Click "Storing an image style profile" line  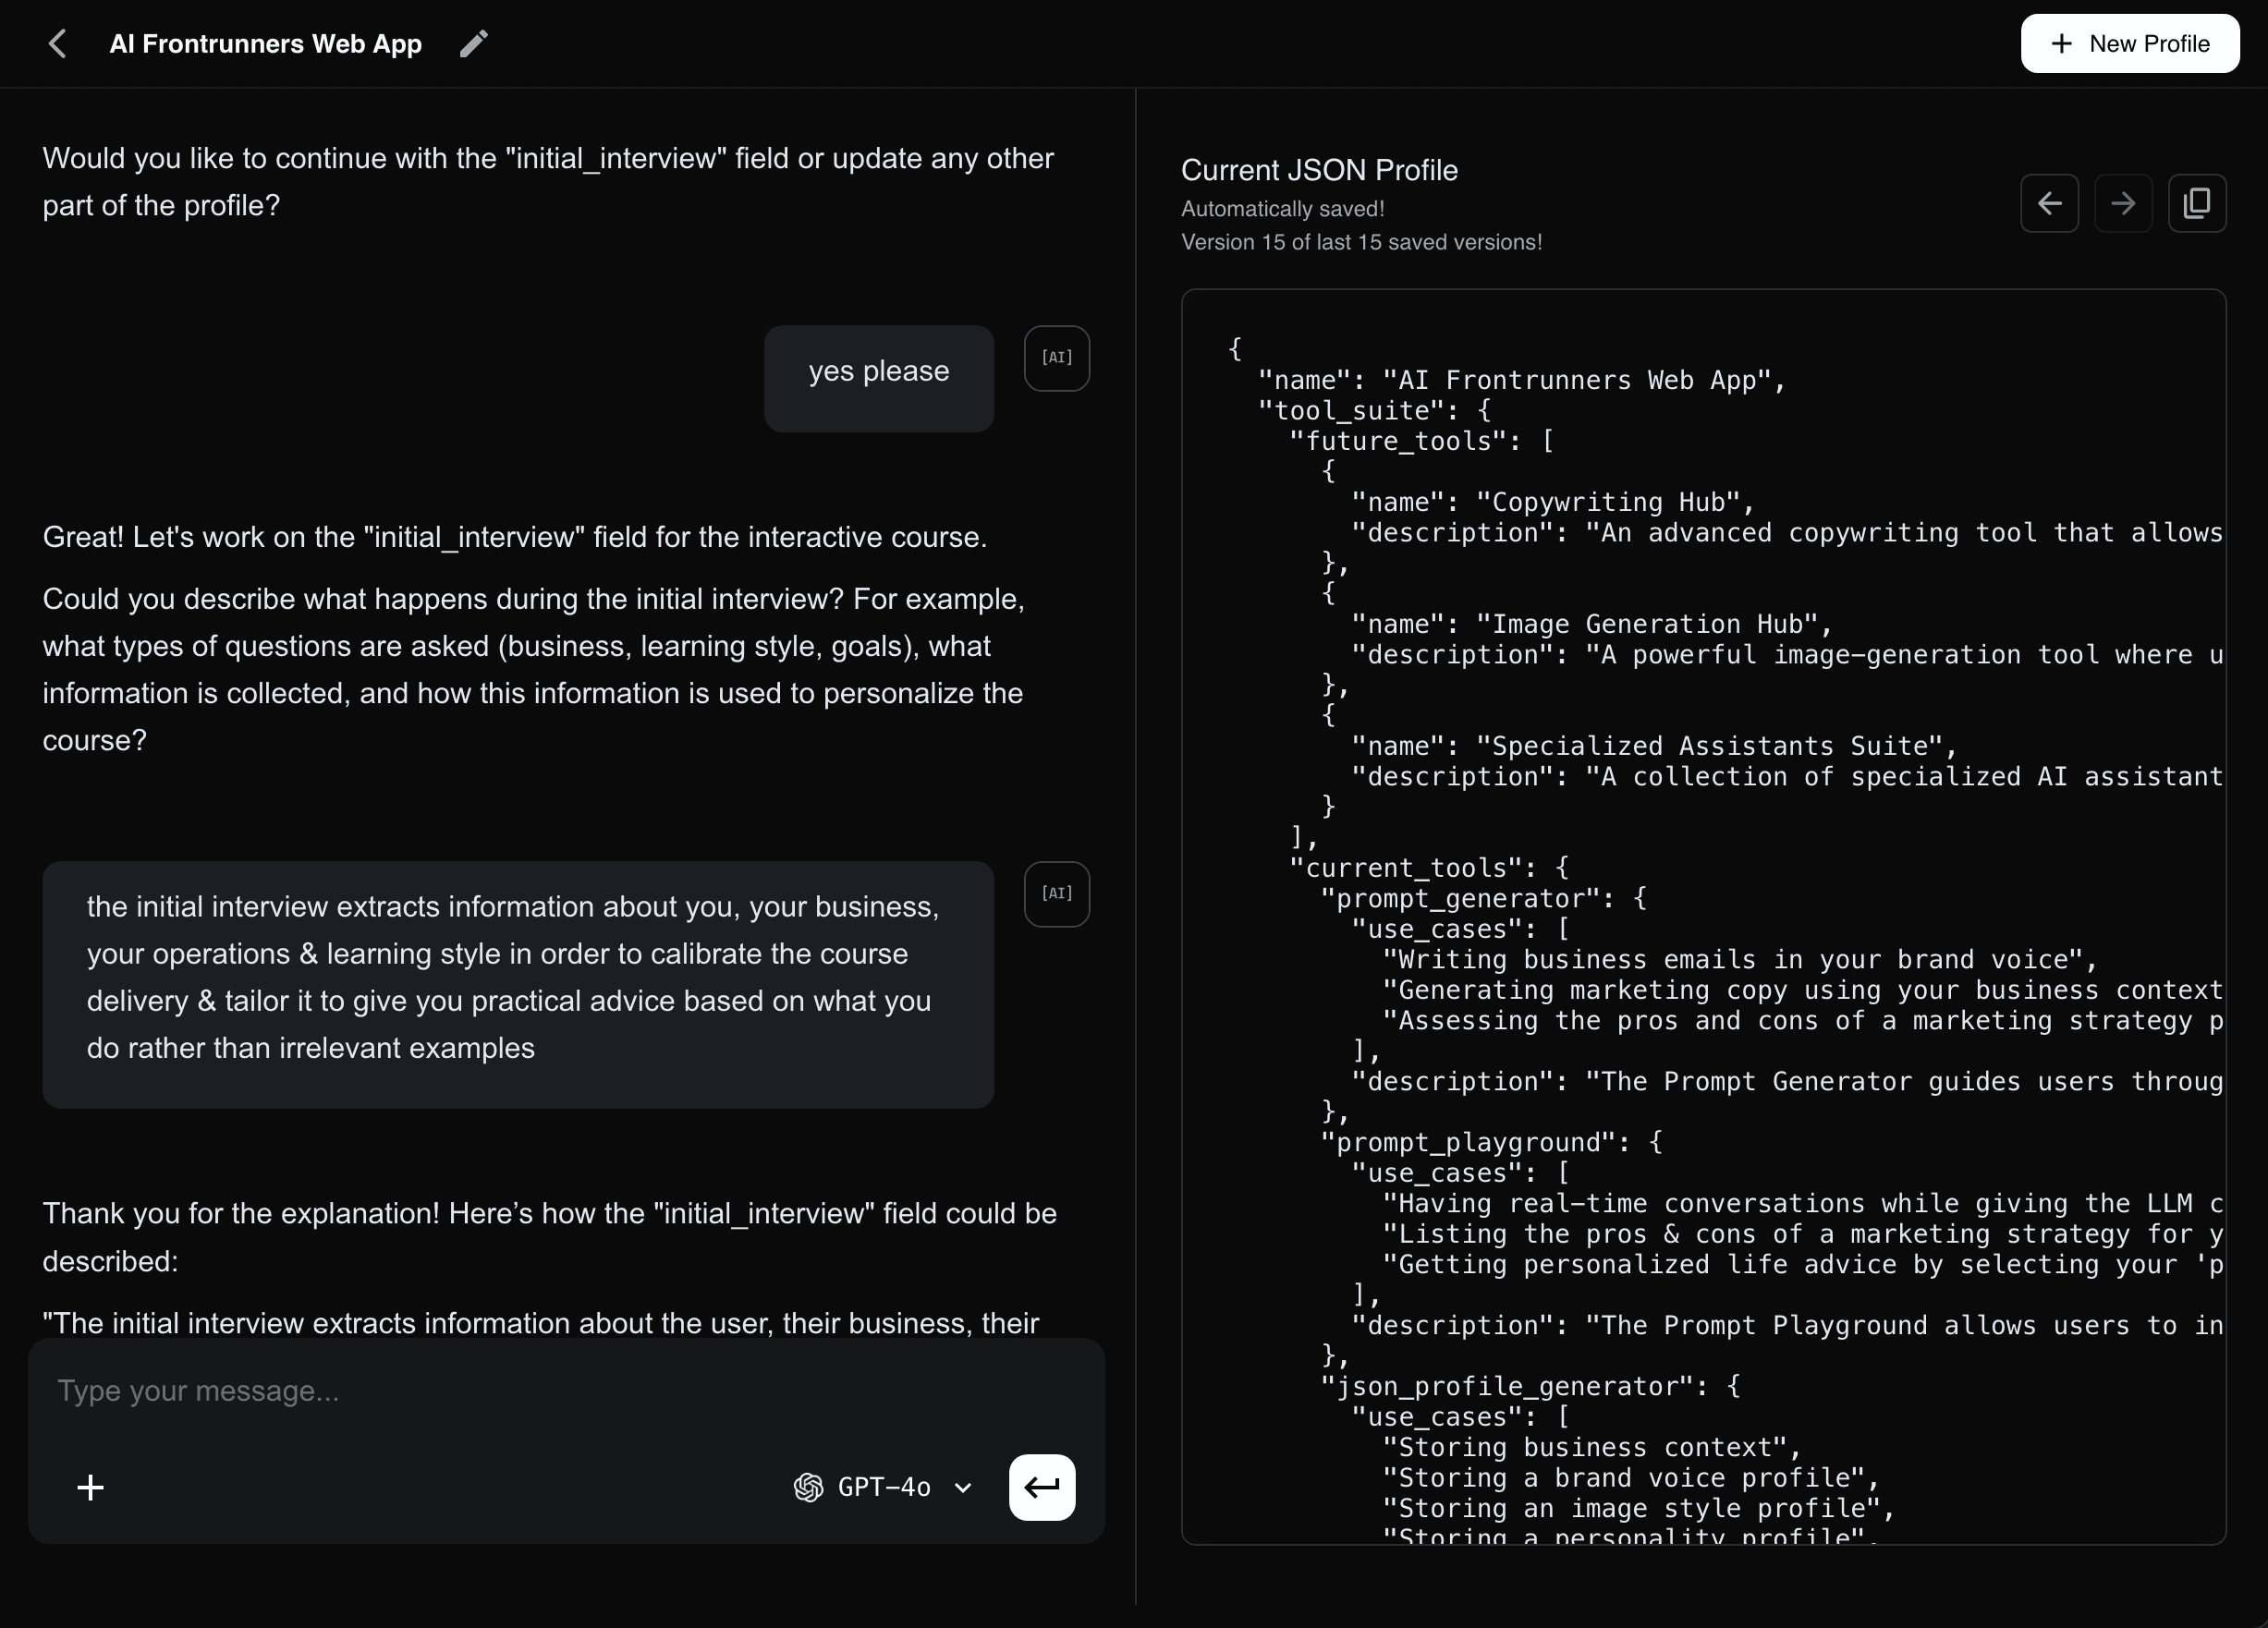tap(1637, 1508)
